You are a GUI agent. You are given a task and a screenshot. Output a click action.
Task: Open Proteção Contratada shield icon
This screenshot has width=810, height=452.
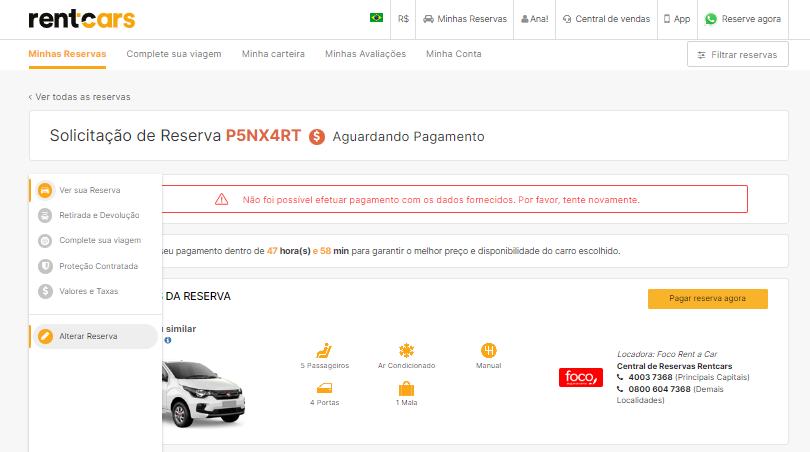pos(45,266)
